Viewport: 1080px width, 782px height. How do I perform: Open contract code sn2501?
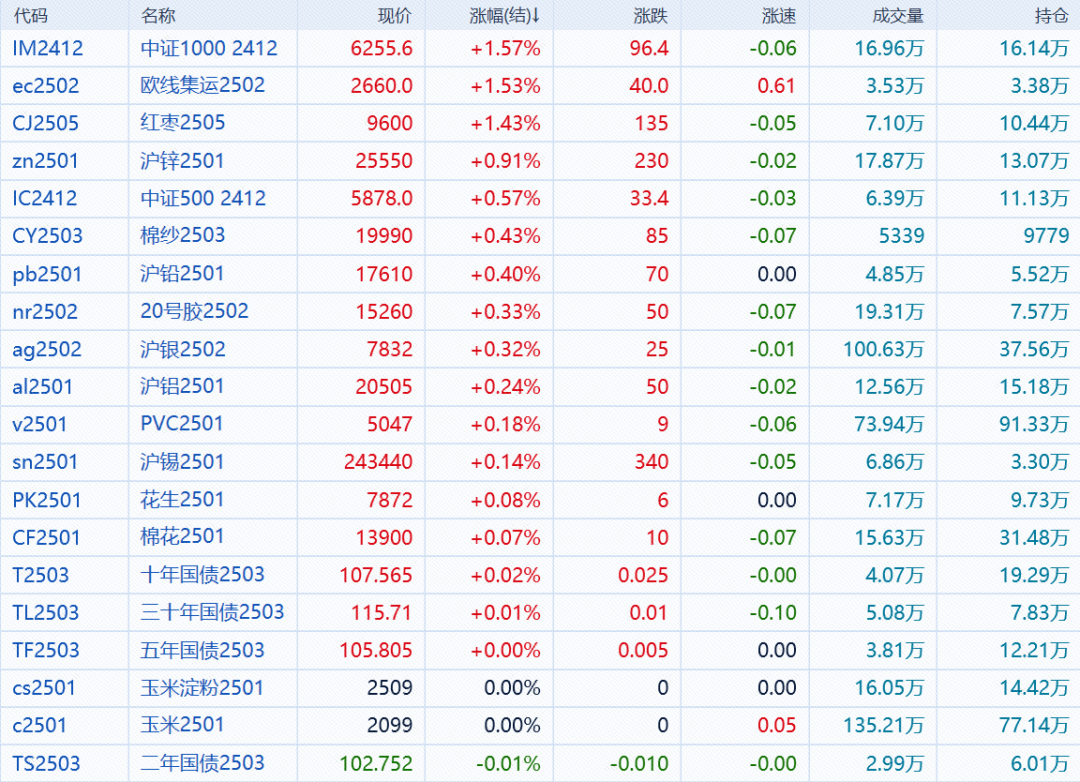[45, 462]
